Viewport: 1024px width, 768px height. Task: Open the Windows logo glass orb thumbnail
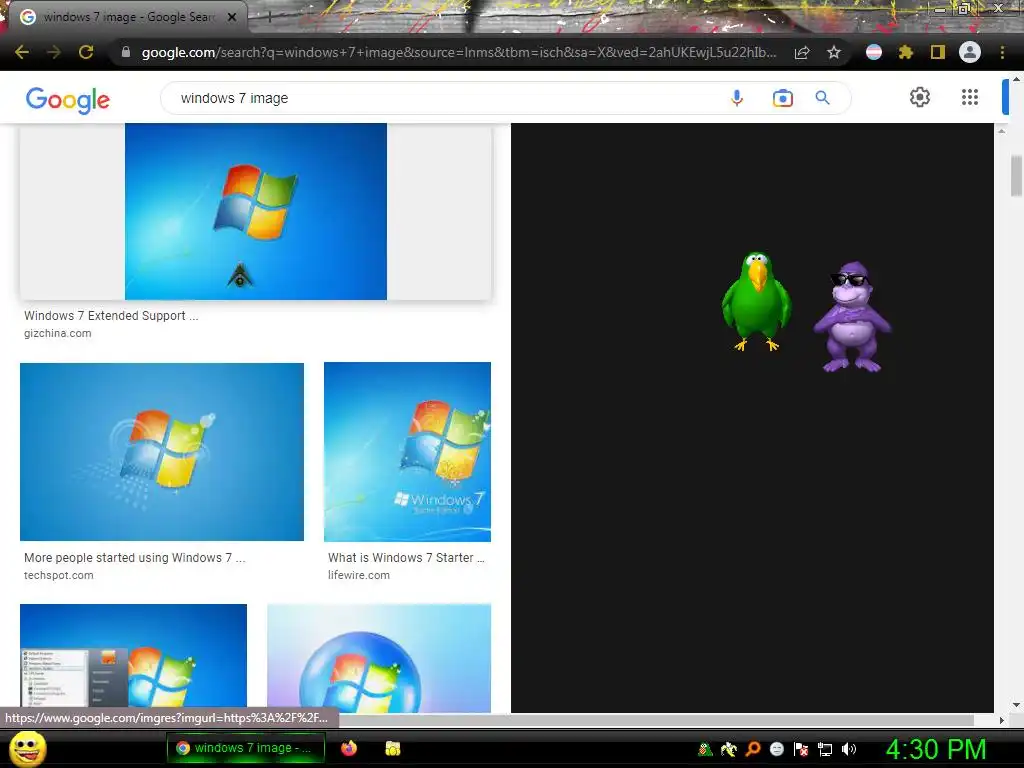point(379,658)
